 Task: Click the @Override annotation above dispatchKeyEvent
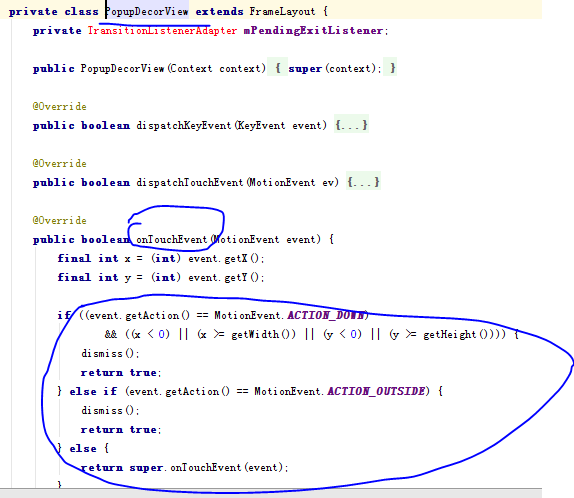[59, 107]
